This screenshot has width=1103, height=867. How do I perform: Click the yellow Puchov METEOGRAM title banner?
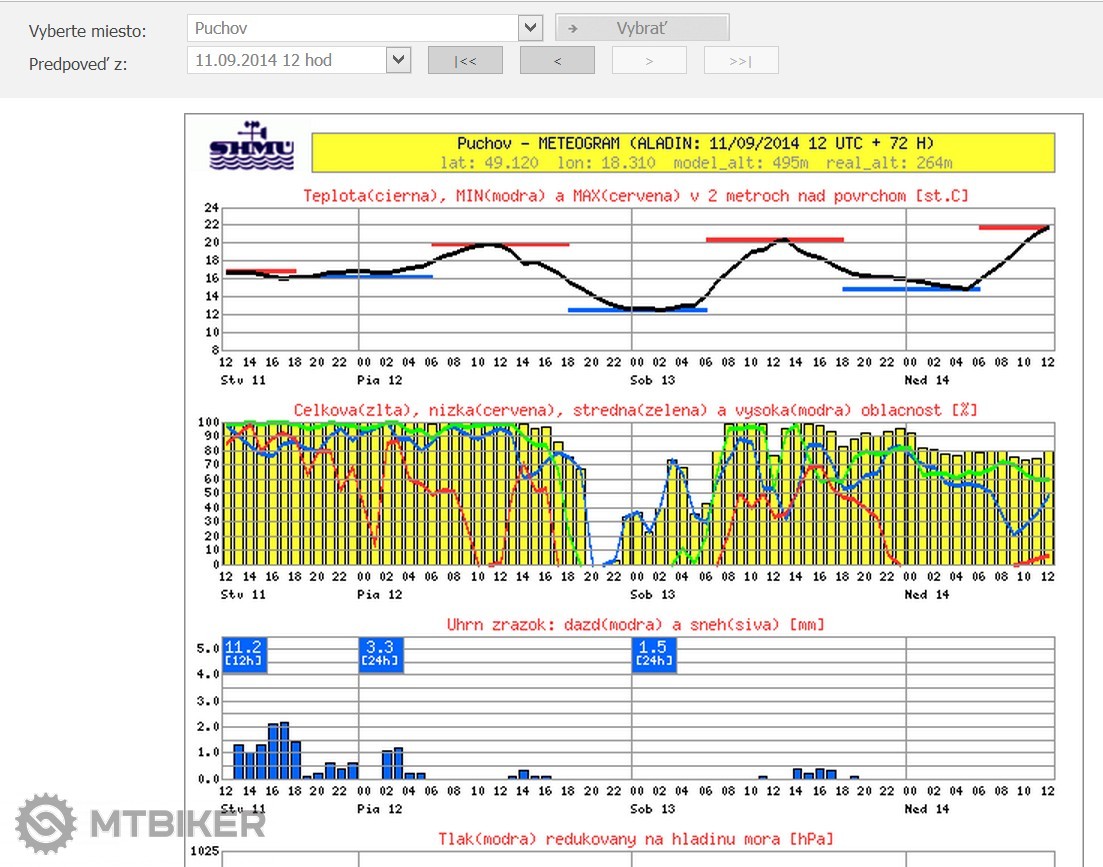[x=683, y=153]
